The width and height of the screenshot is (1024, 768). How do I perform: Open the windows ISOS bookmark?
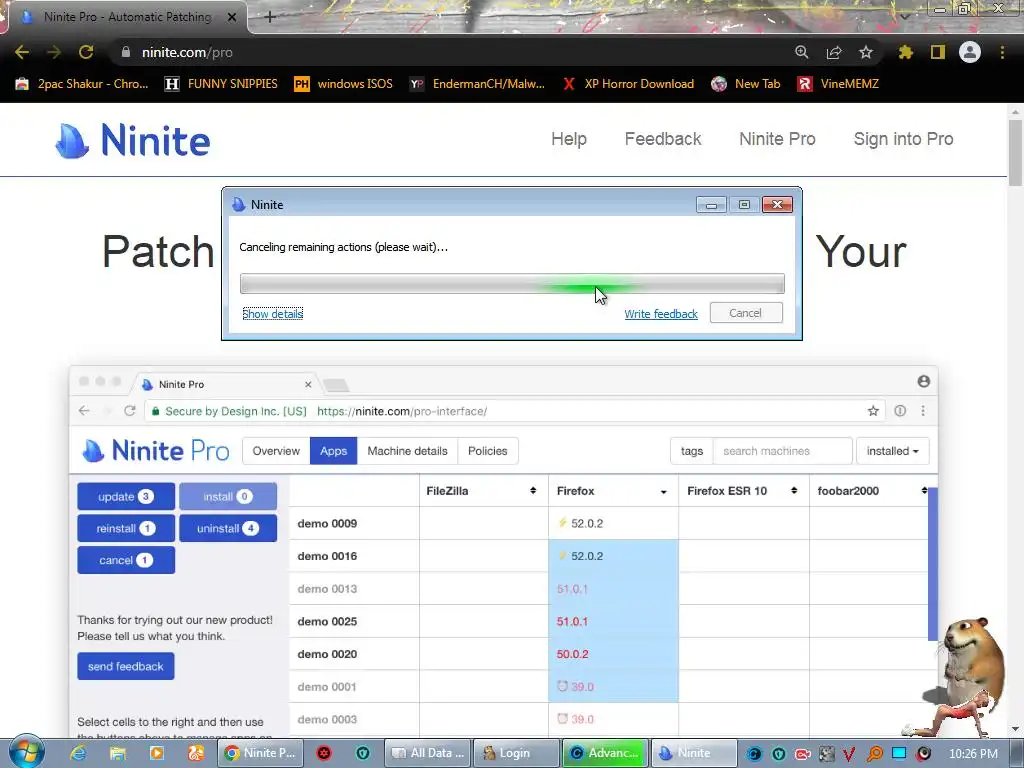click(344, 84)
